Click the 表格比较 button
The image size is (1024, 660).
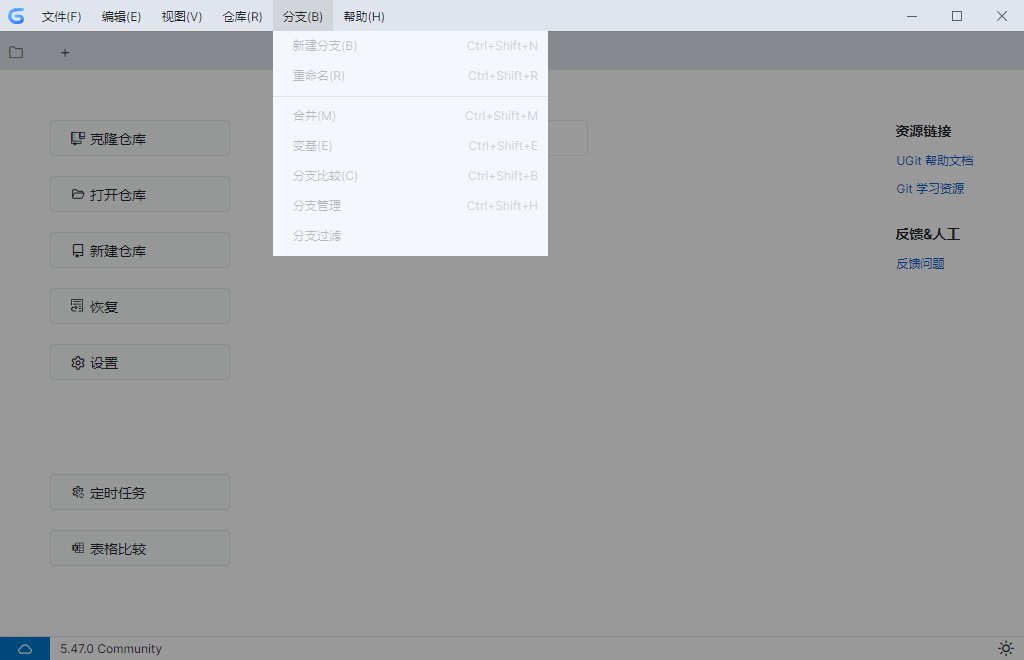pyautogui.click(x=140, y=548)
